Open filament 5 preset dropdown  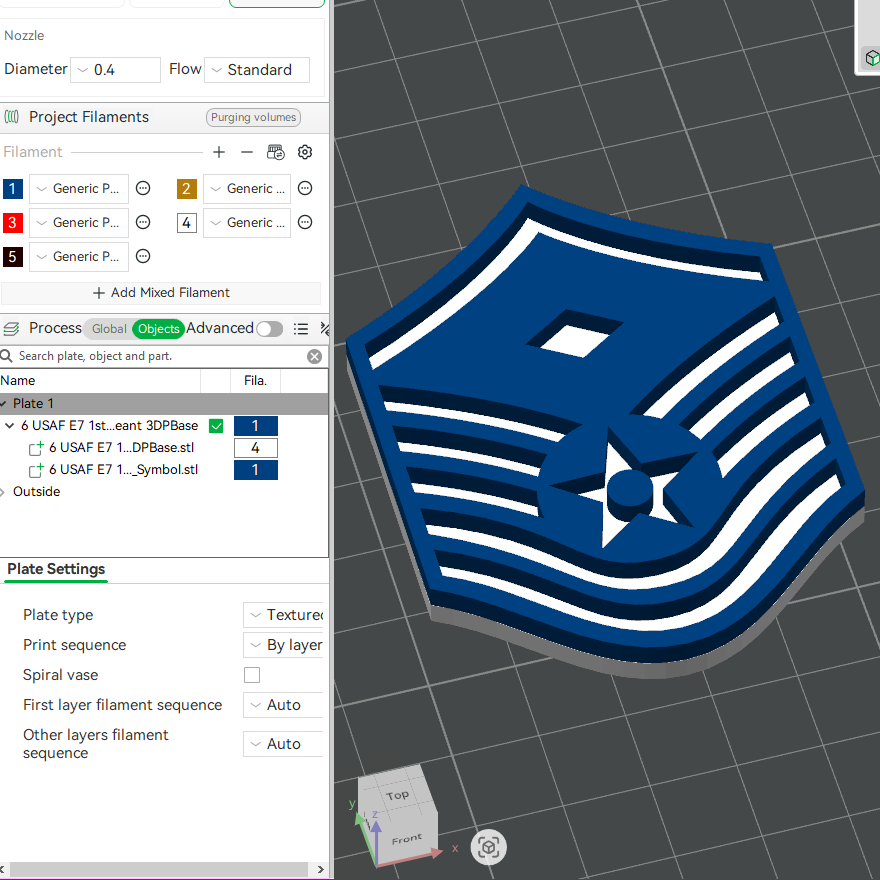click(79, 256)
